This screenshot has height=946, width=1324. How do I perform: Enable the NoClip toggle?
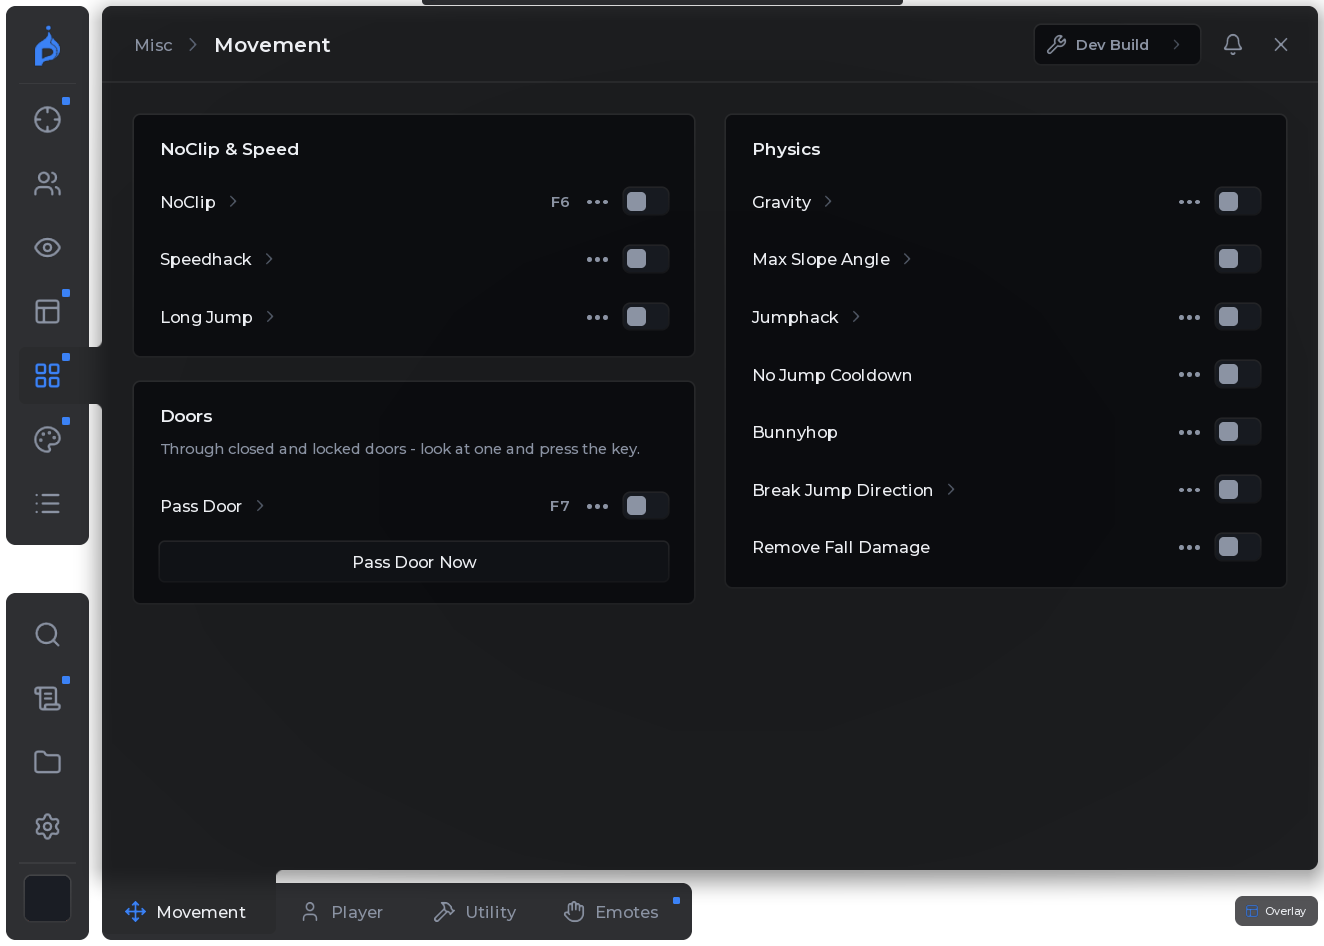646,202
